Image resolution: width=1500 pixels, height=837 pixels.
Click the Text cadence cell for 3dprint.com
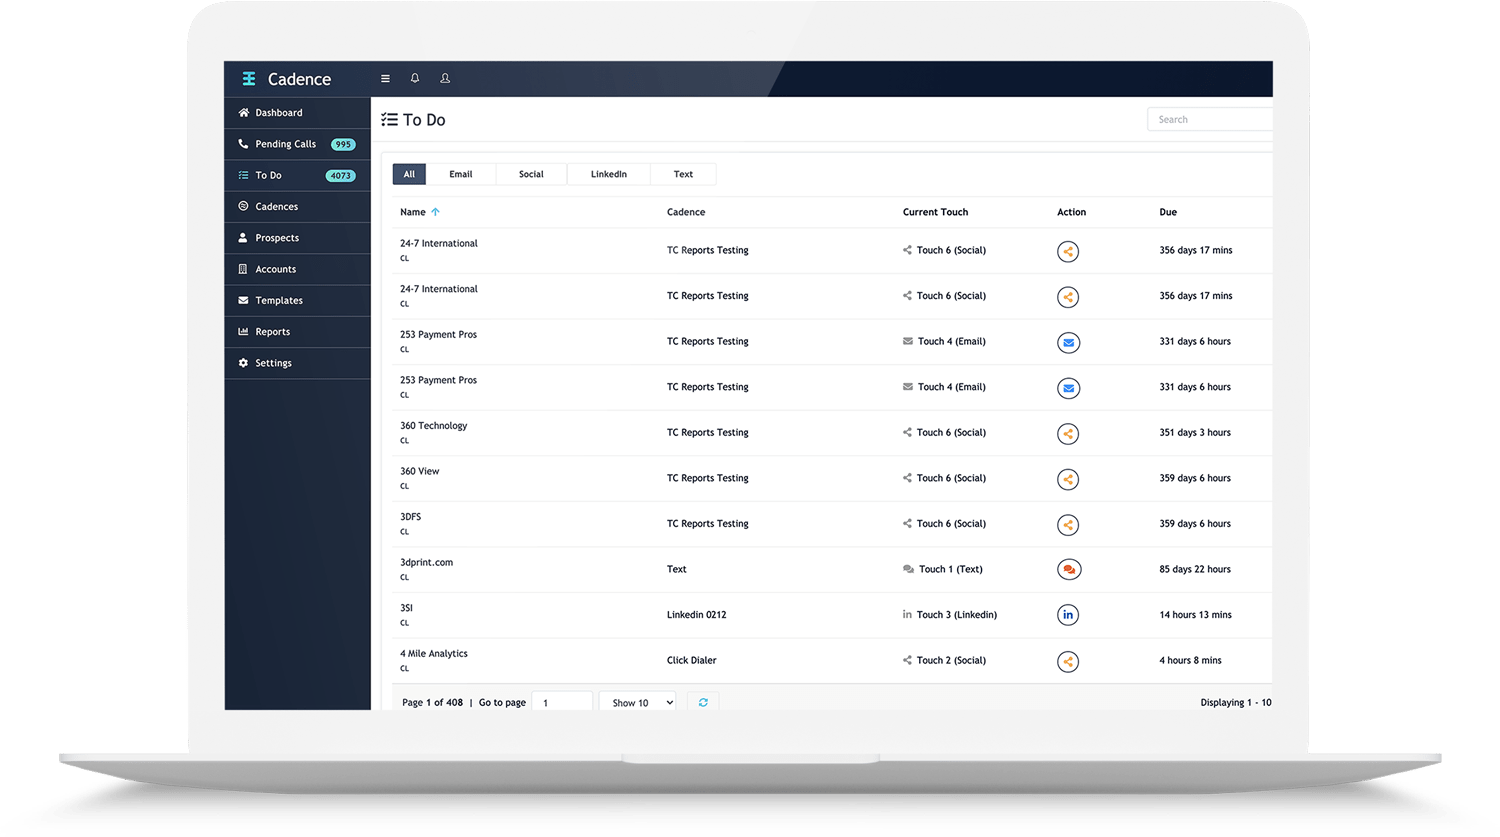(x=677, y=570)
